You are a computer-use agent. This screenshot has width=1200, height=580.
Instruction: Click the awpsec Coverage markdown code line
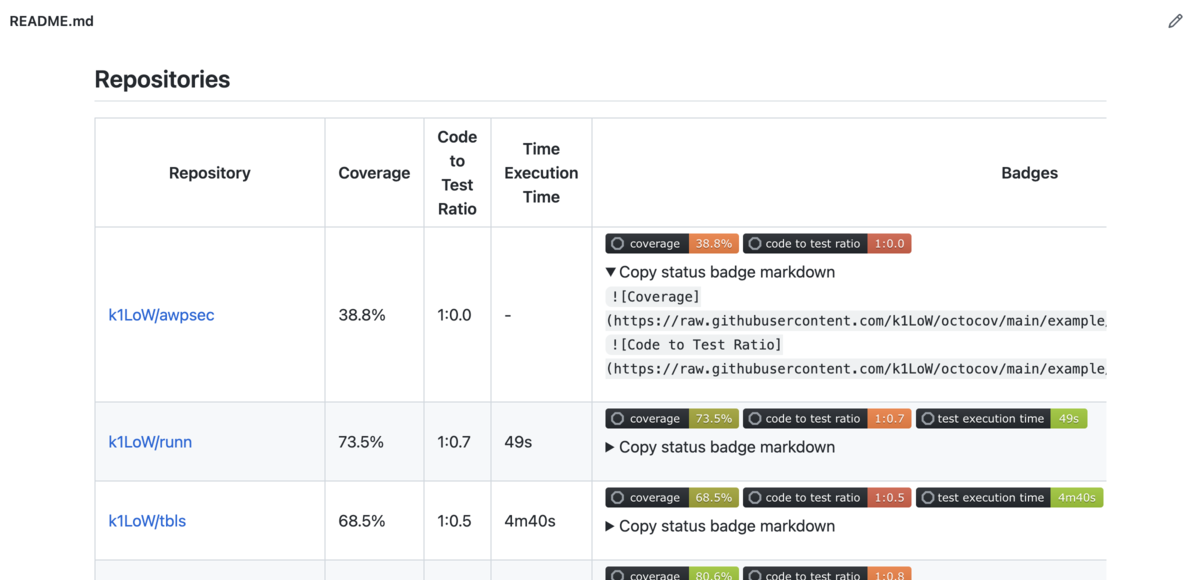653,297
